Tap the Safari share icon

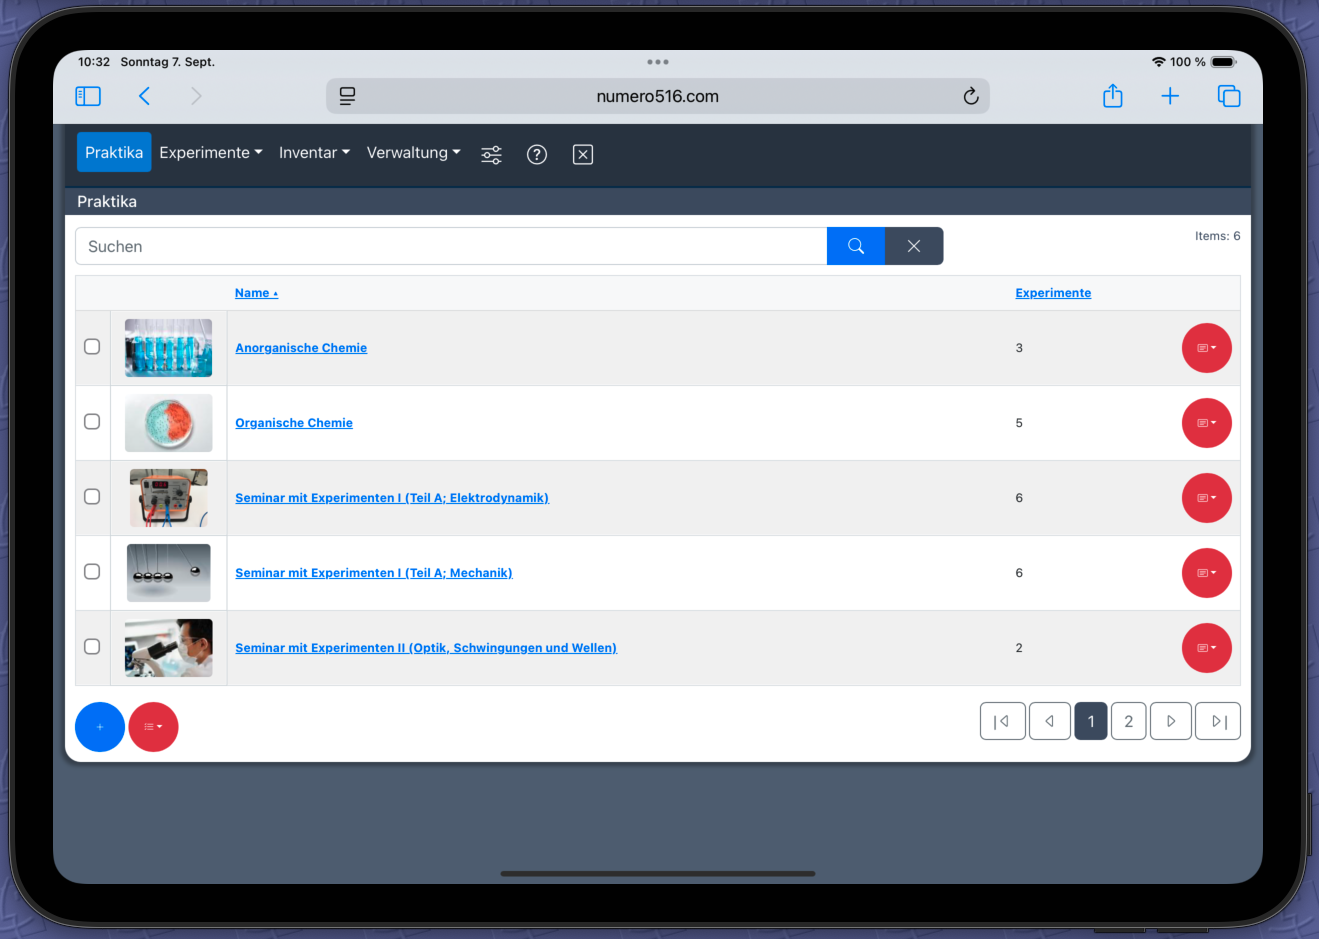1112,96
